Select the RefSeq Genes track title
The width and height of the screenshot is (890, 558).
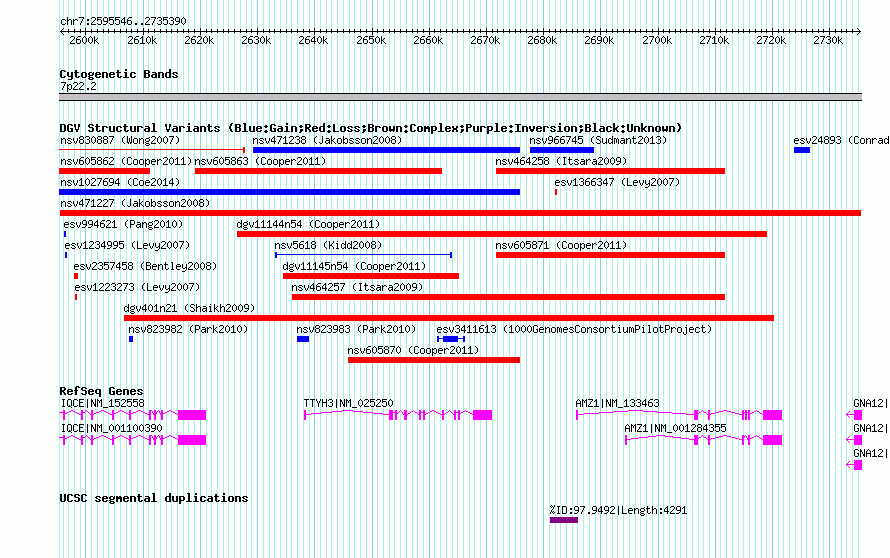[102, 391]
